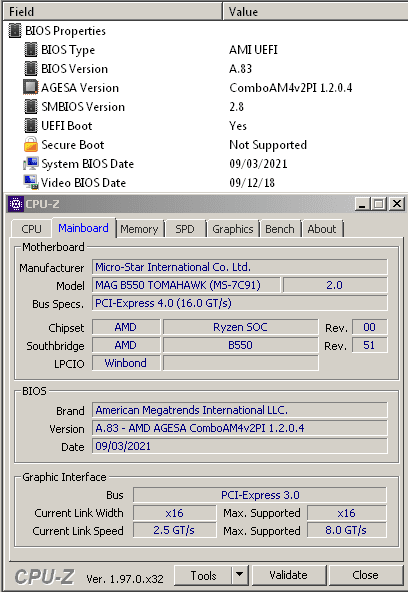Open the Memory tab
The image size is (408, 592).
click(x=139, y=229)
